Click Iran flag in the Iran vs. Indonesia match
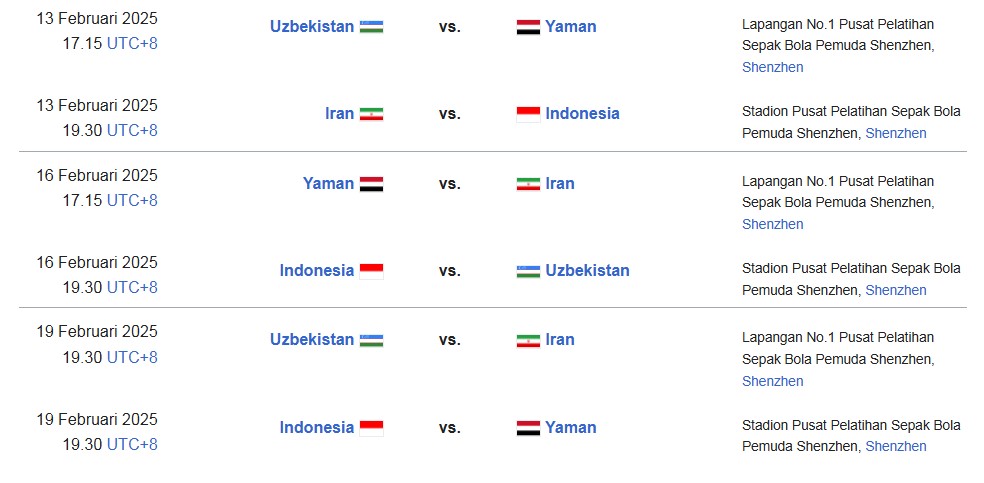 click(x=372, y=114)
